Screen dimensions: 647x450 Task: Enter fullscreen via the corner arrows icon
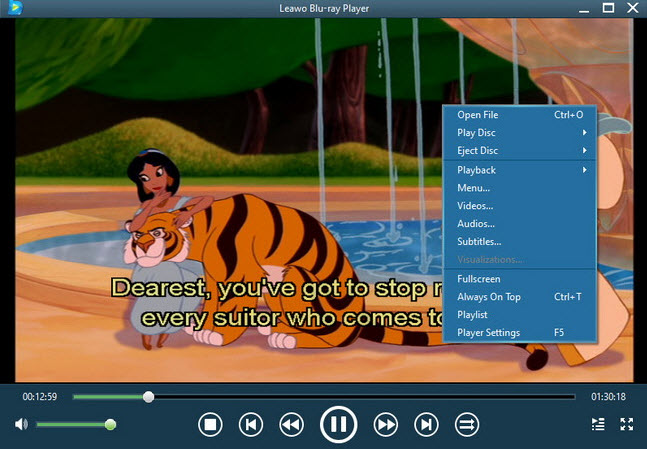tap(626, 424)
